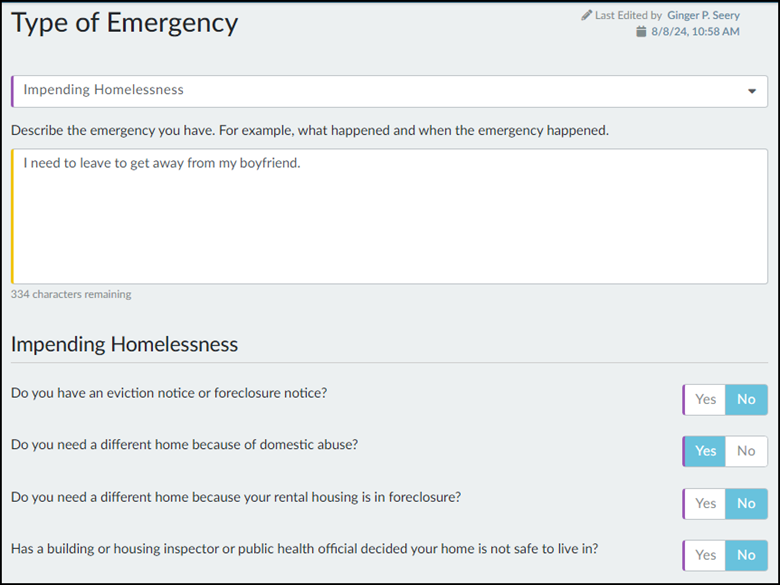The image size is (780, 585).
Task: Click the dropdown arrow for emergency type
Action: coord(752,91)
